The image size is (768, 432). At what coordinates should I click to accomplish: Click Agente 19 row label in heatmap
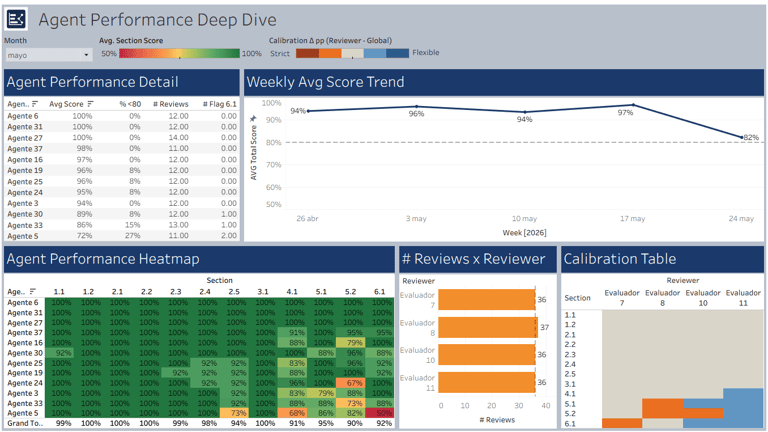pos(24,373)
